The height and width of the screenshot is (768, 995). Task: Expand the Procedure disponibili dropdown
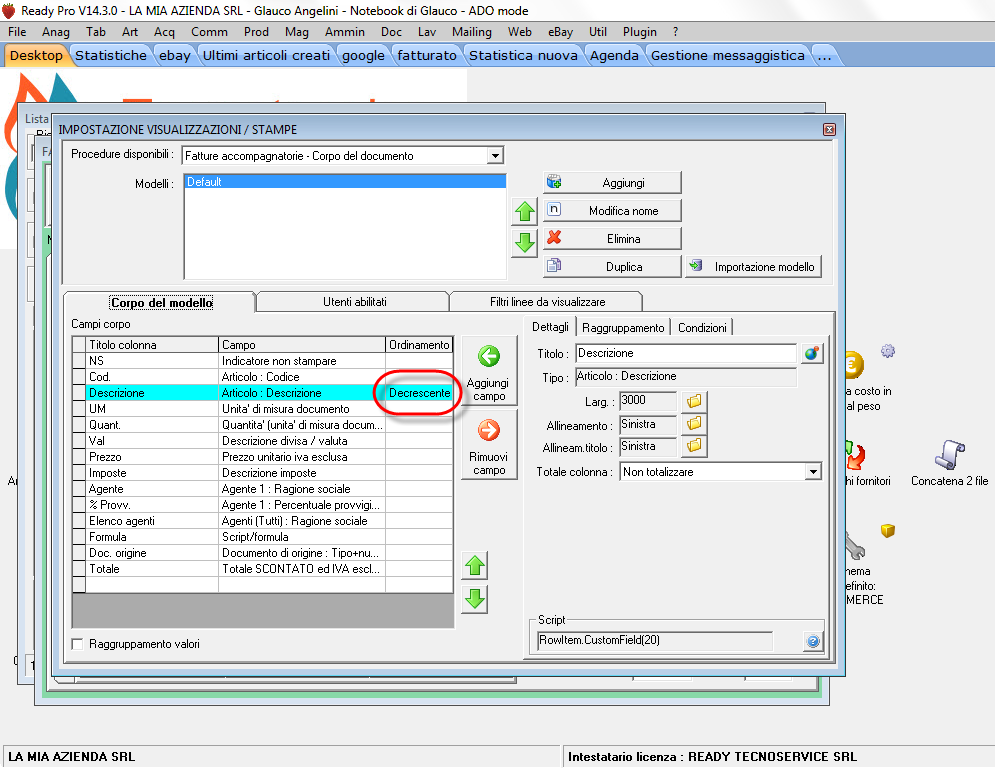click(494, 156)
